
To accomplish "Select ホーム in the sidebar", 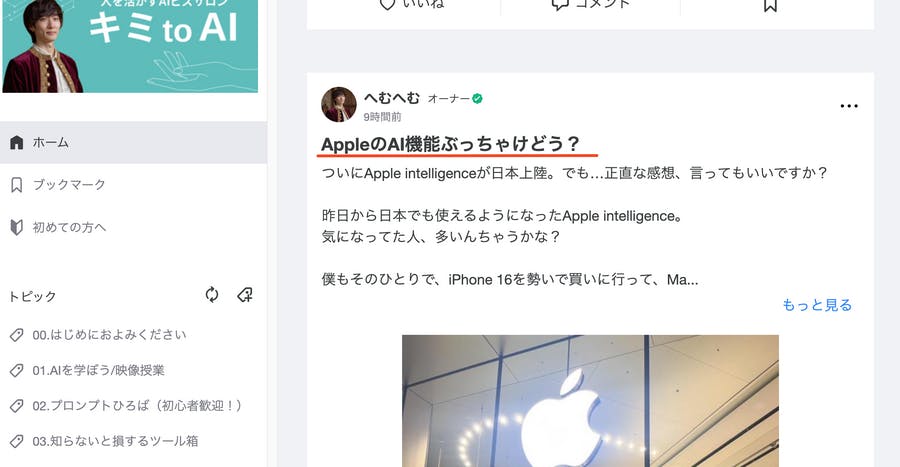I will pos(133,142).
